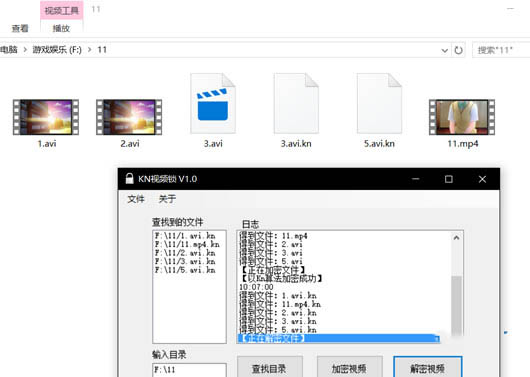Select log entry 正在加密文件
Screen dimensions: 530x377
[273, 270]
